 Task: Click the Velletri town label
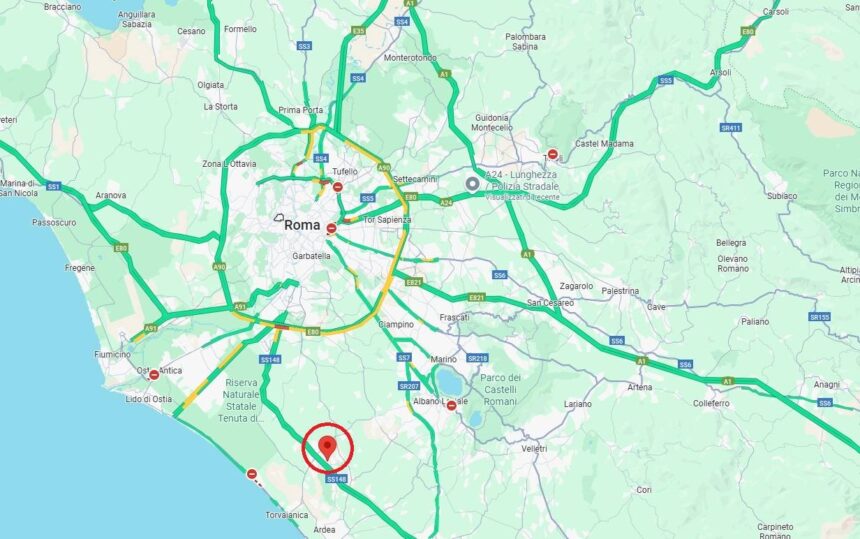click(534, 449)
